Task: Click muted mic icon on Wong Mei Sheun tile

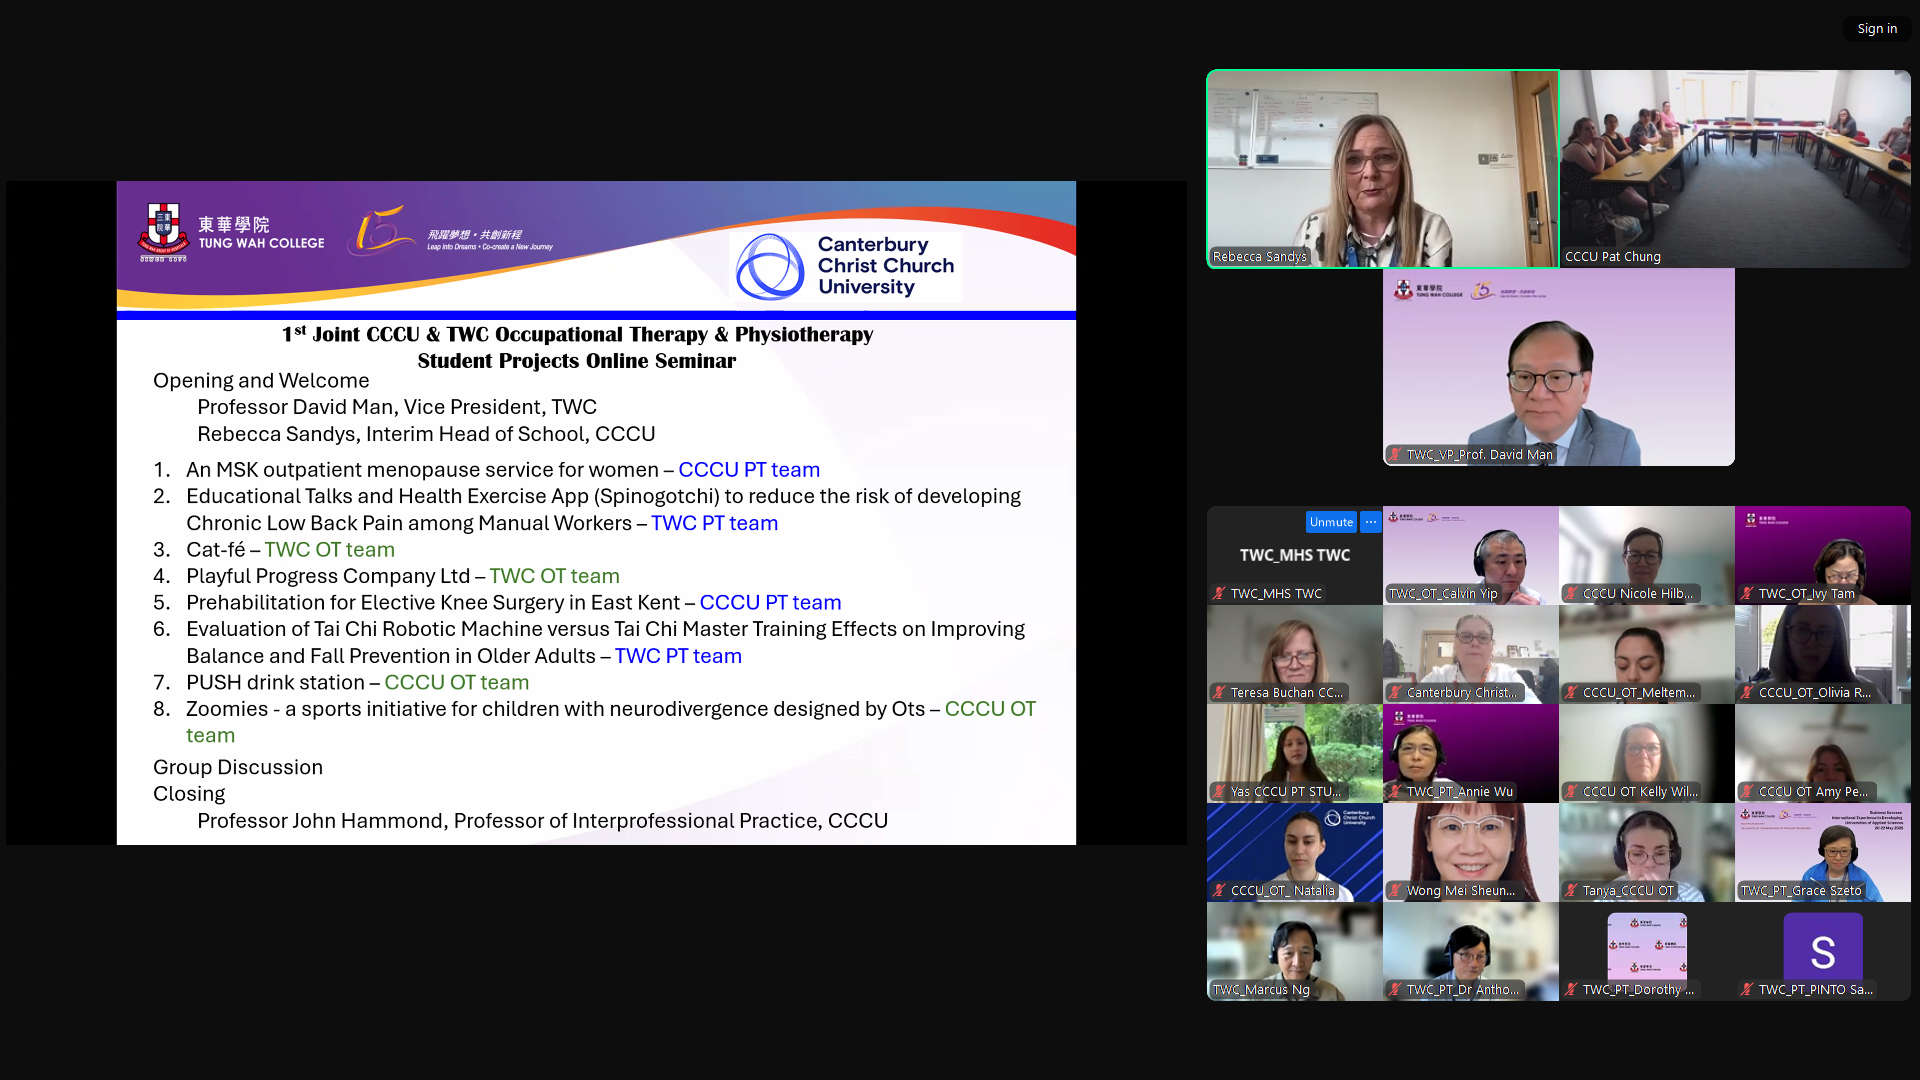Action: 1396,891
